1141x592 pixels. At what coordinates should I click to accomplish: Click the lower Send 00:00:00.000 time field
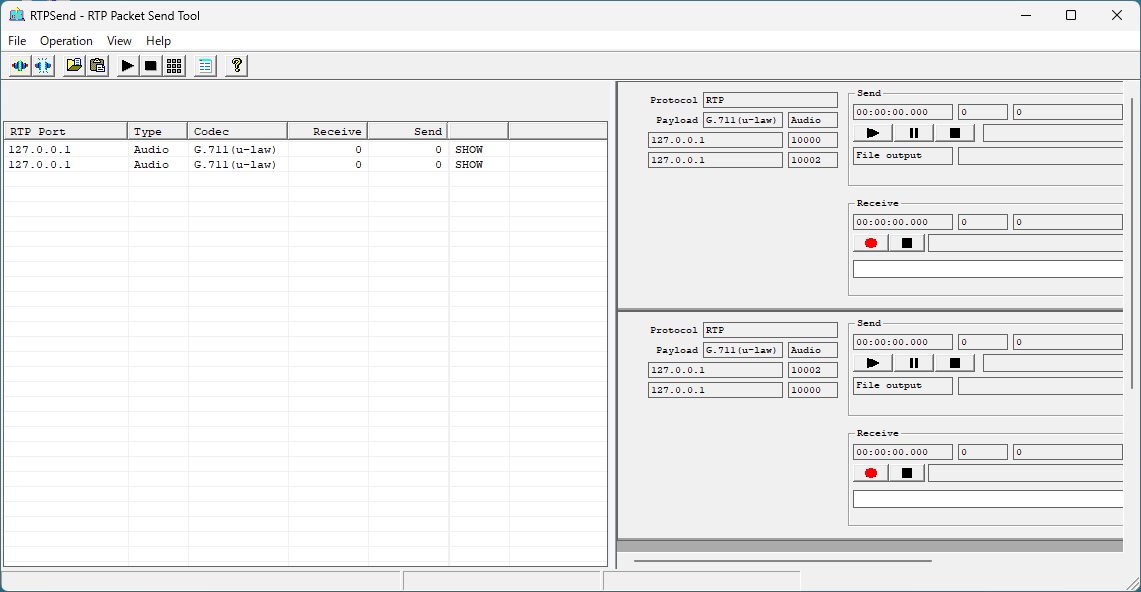(902, 342)
